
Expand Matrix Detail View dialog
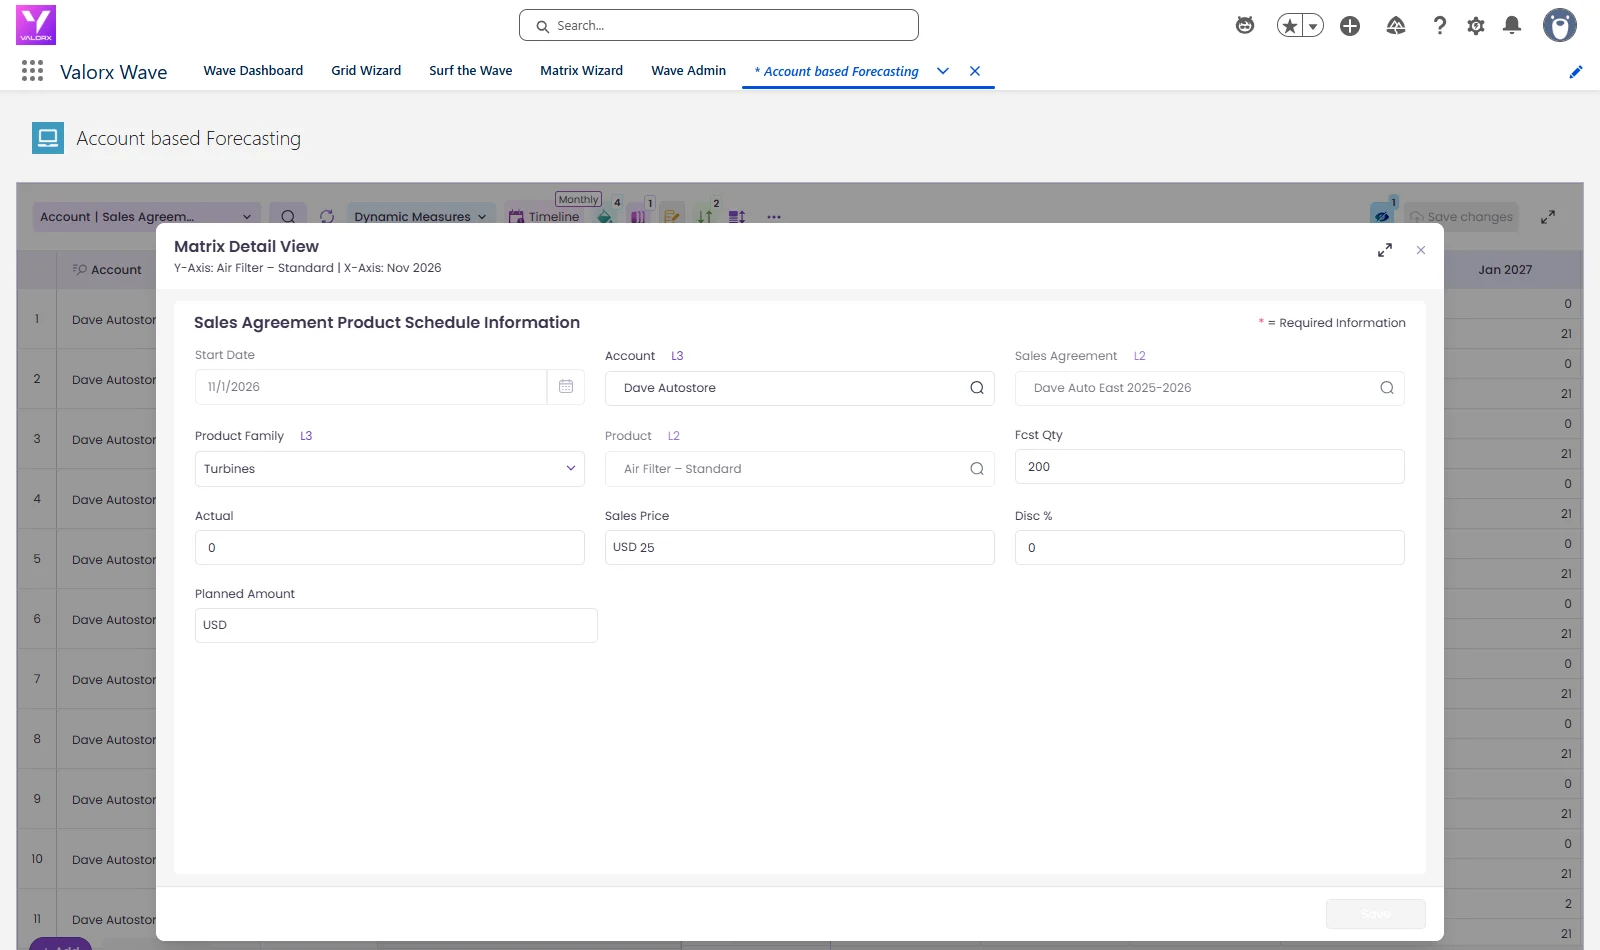point(1385,250)
